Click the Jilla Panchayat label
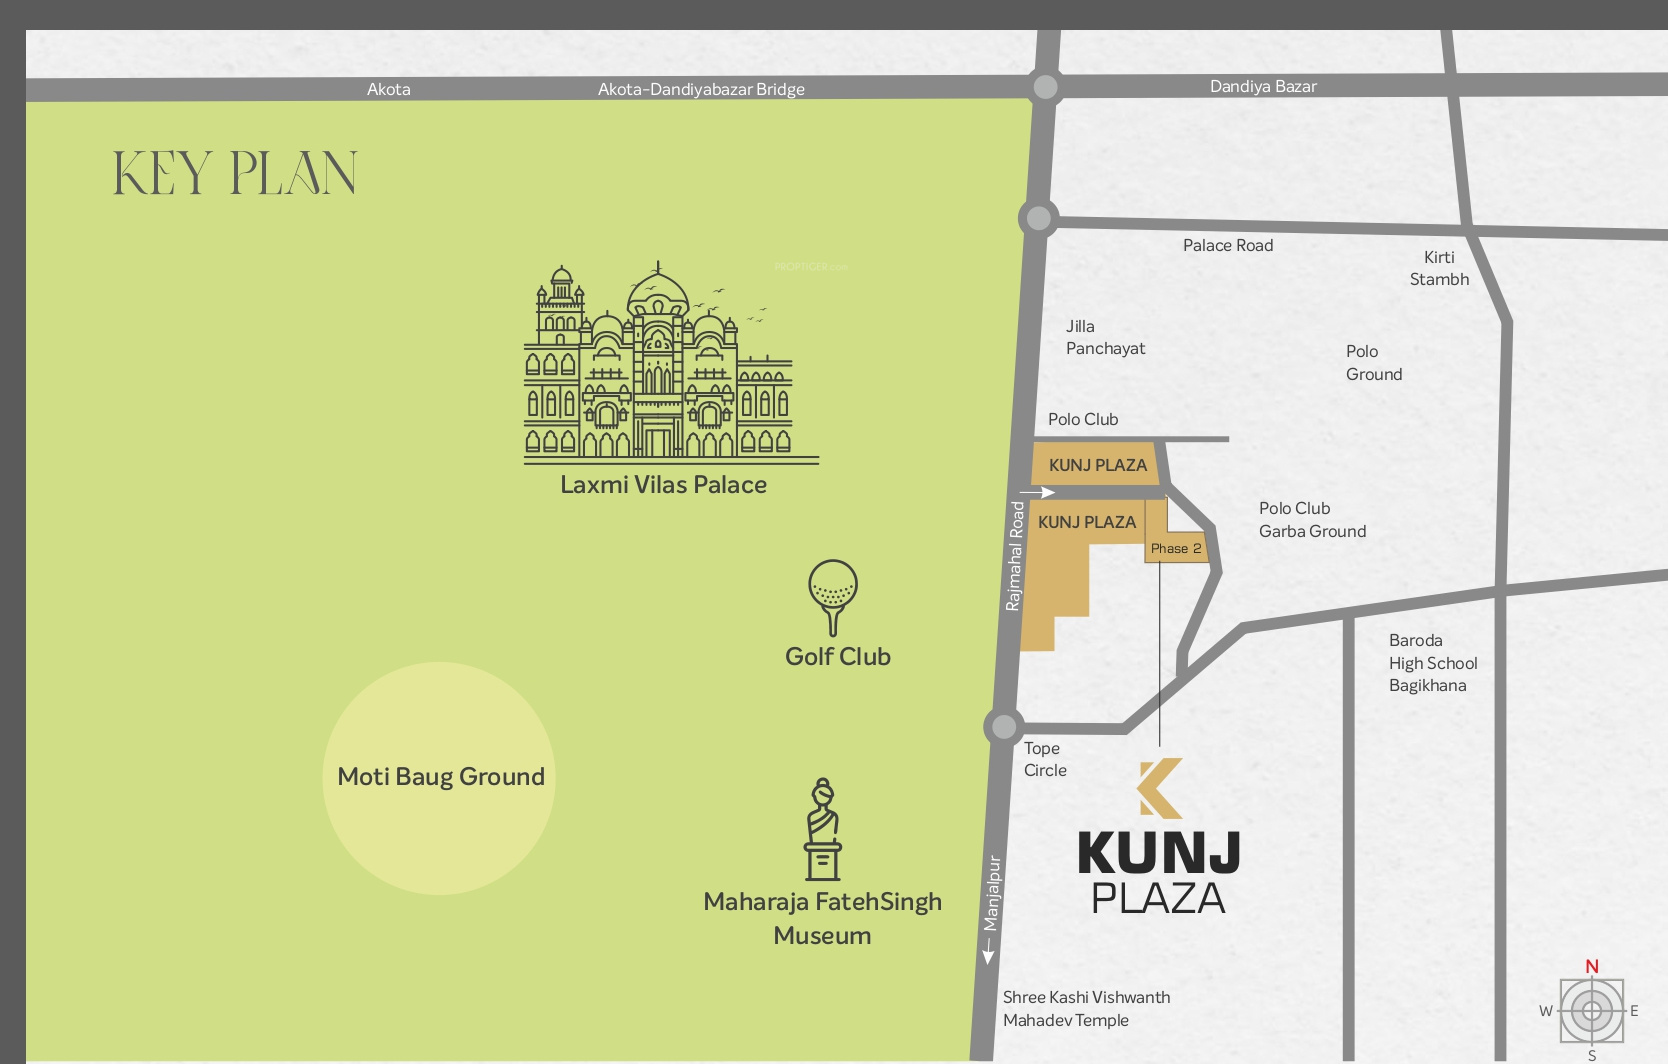Viewport: 1668px width, 1064px height. tap(1104, 337)
